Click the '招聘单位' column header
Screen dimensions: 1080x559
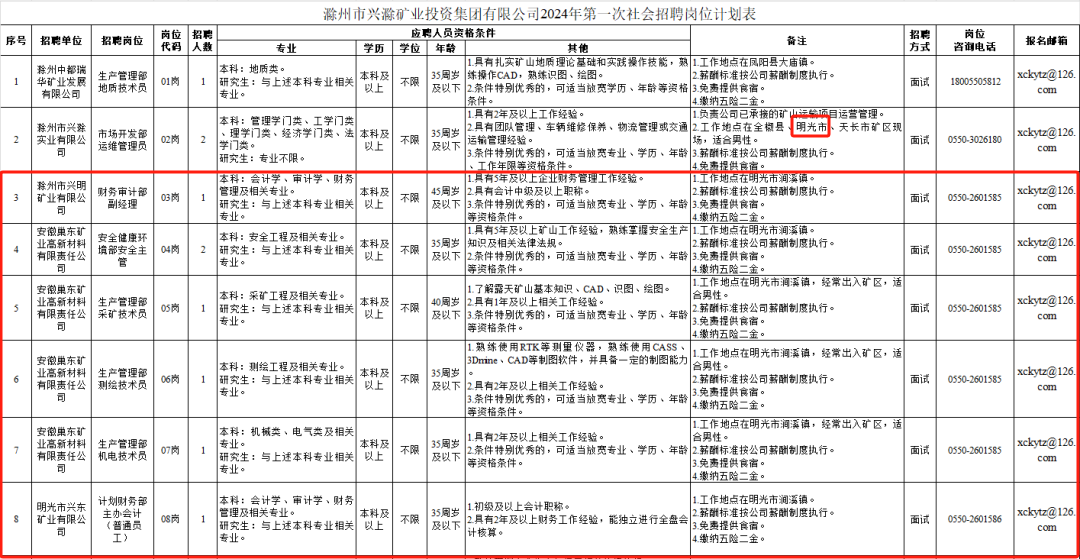pos(61,41)
